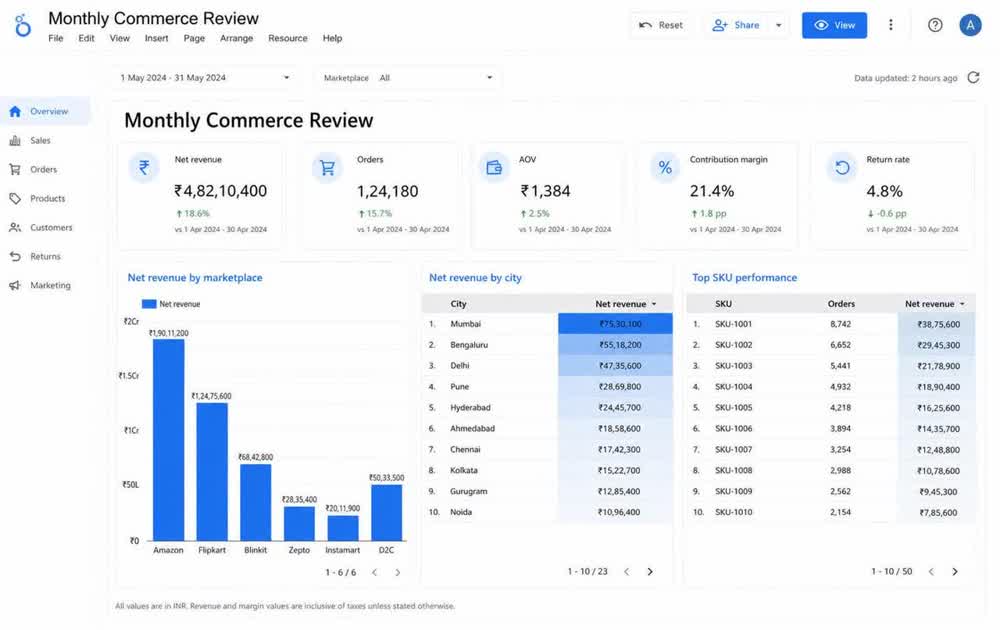Click the wallet icon on AOV card

pyautogui.click(x=494, y=168)
